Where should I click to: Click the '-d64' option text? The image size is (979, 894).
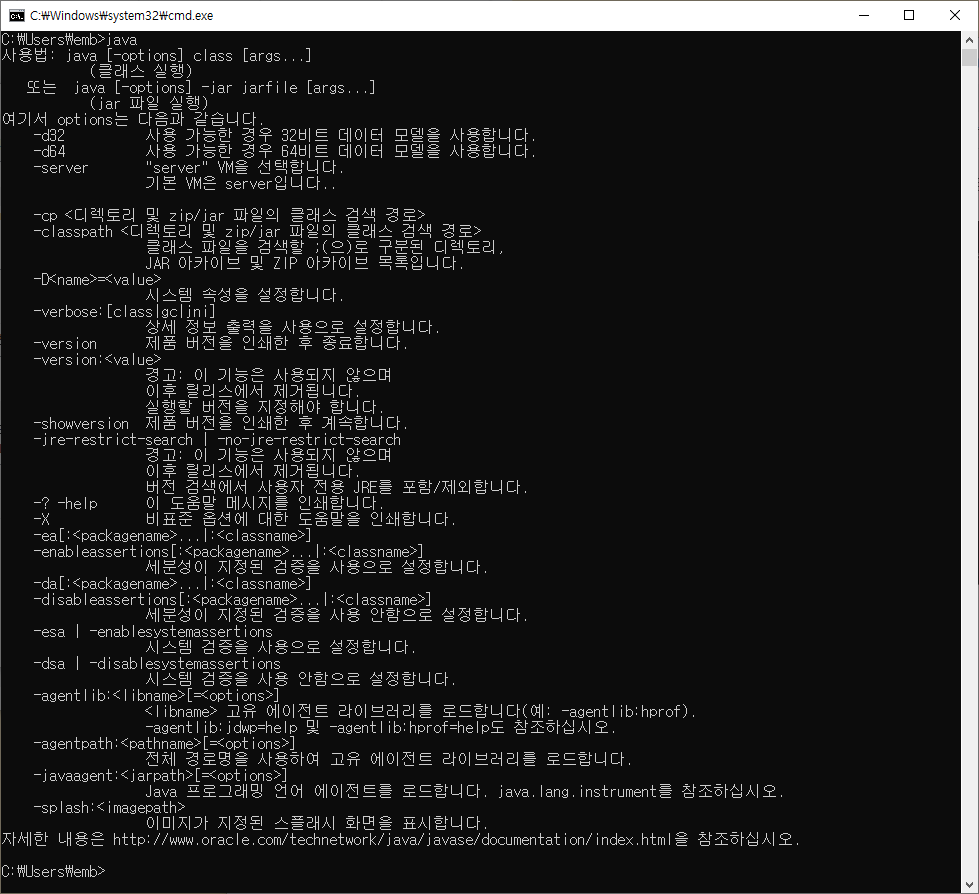[49, 152]
